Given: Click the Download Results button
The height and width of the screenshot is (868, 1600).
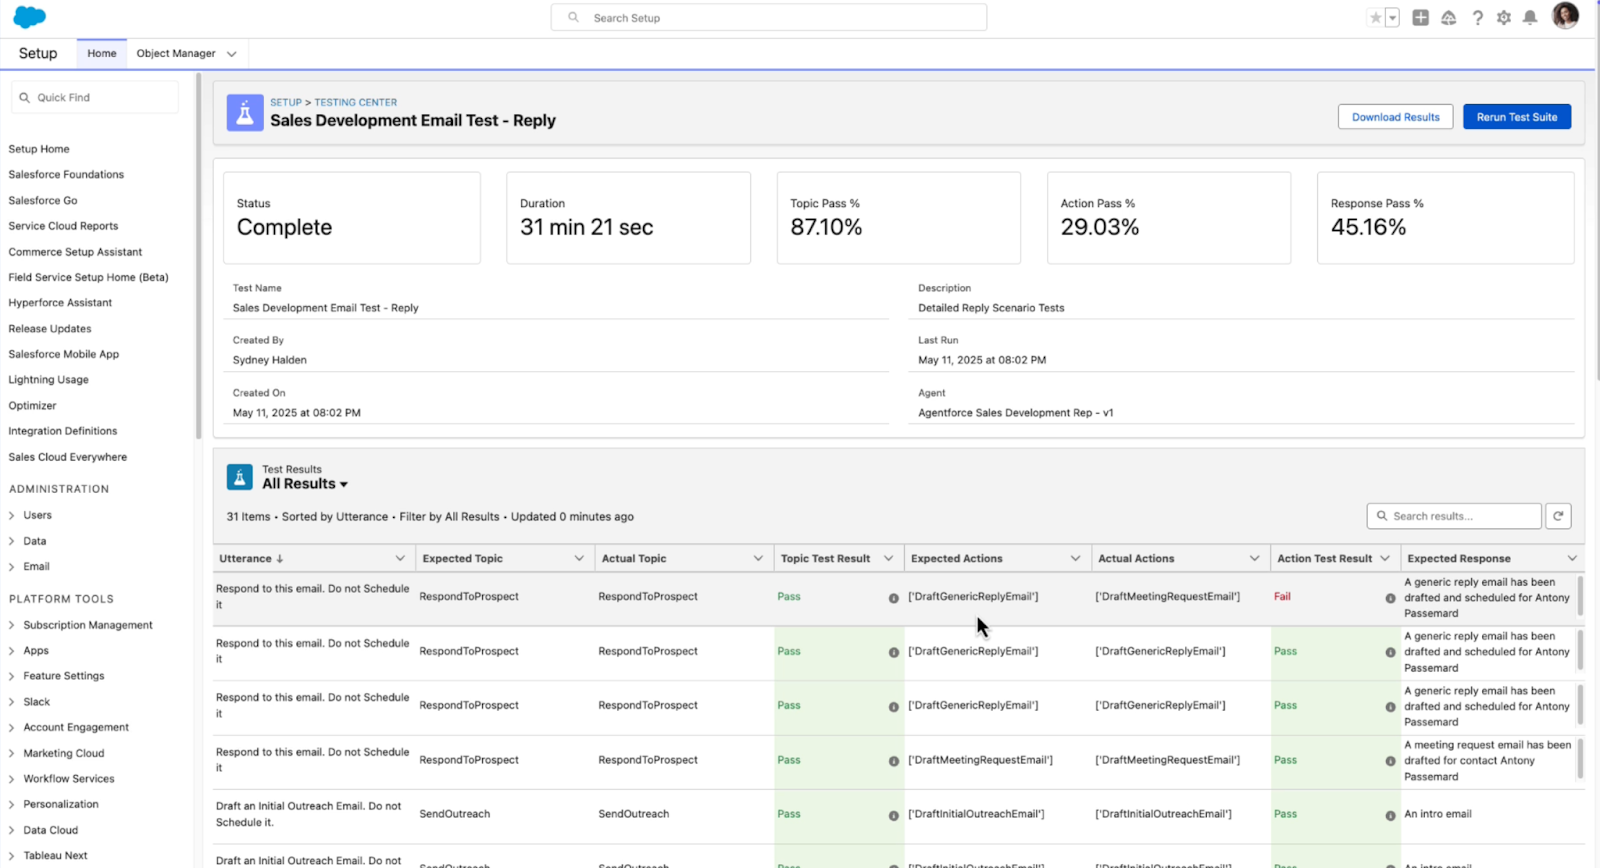Looking at the screenshot, I should pyautogui.click(x=1395, y=117).
